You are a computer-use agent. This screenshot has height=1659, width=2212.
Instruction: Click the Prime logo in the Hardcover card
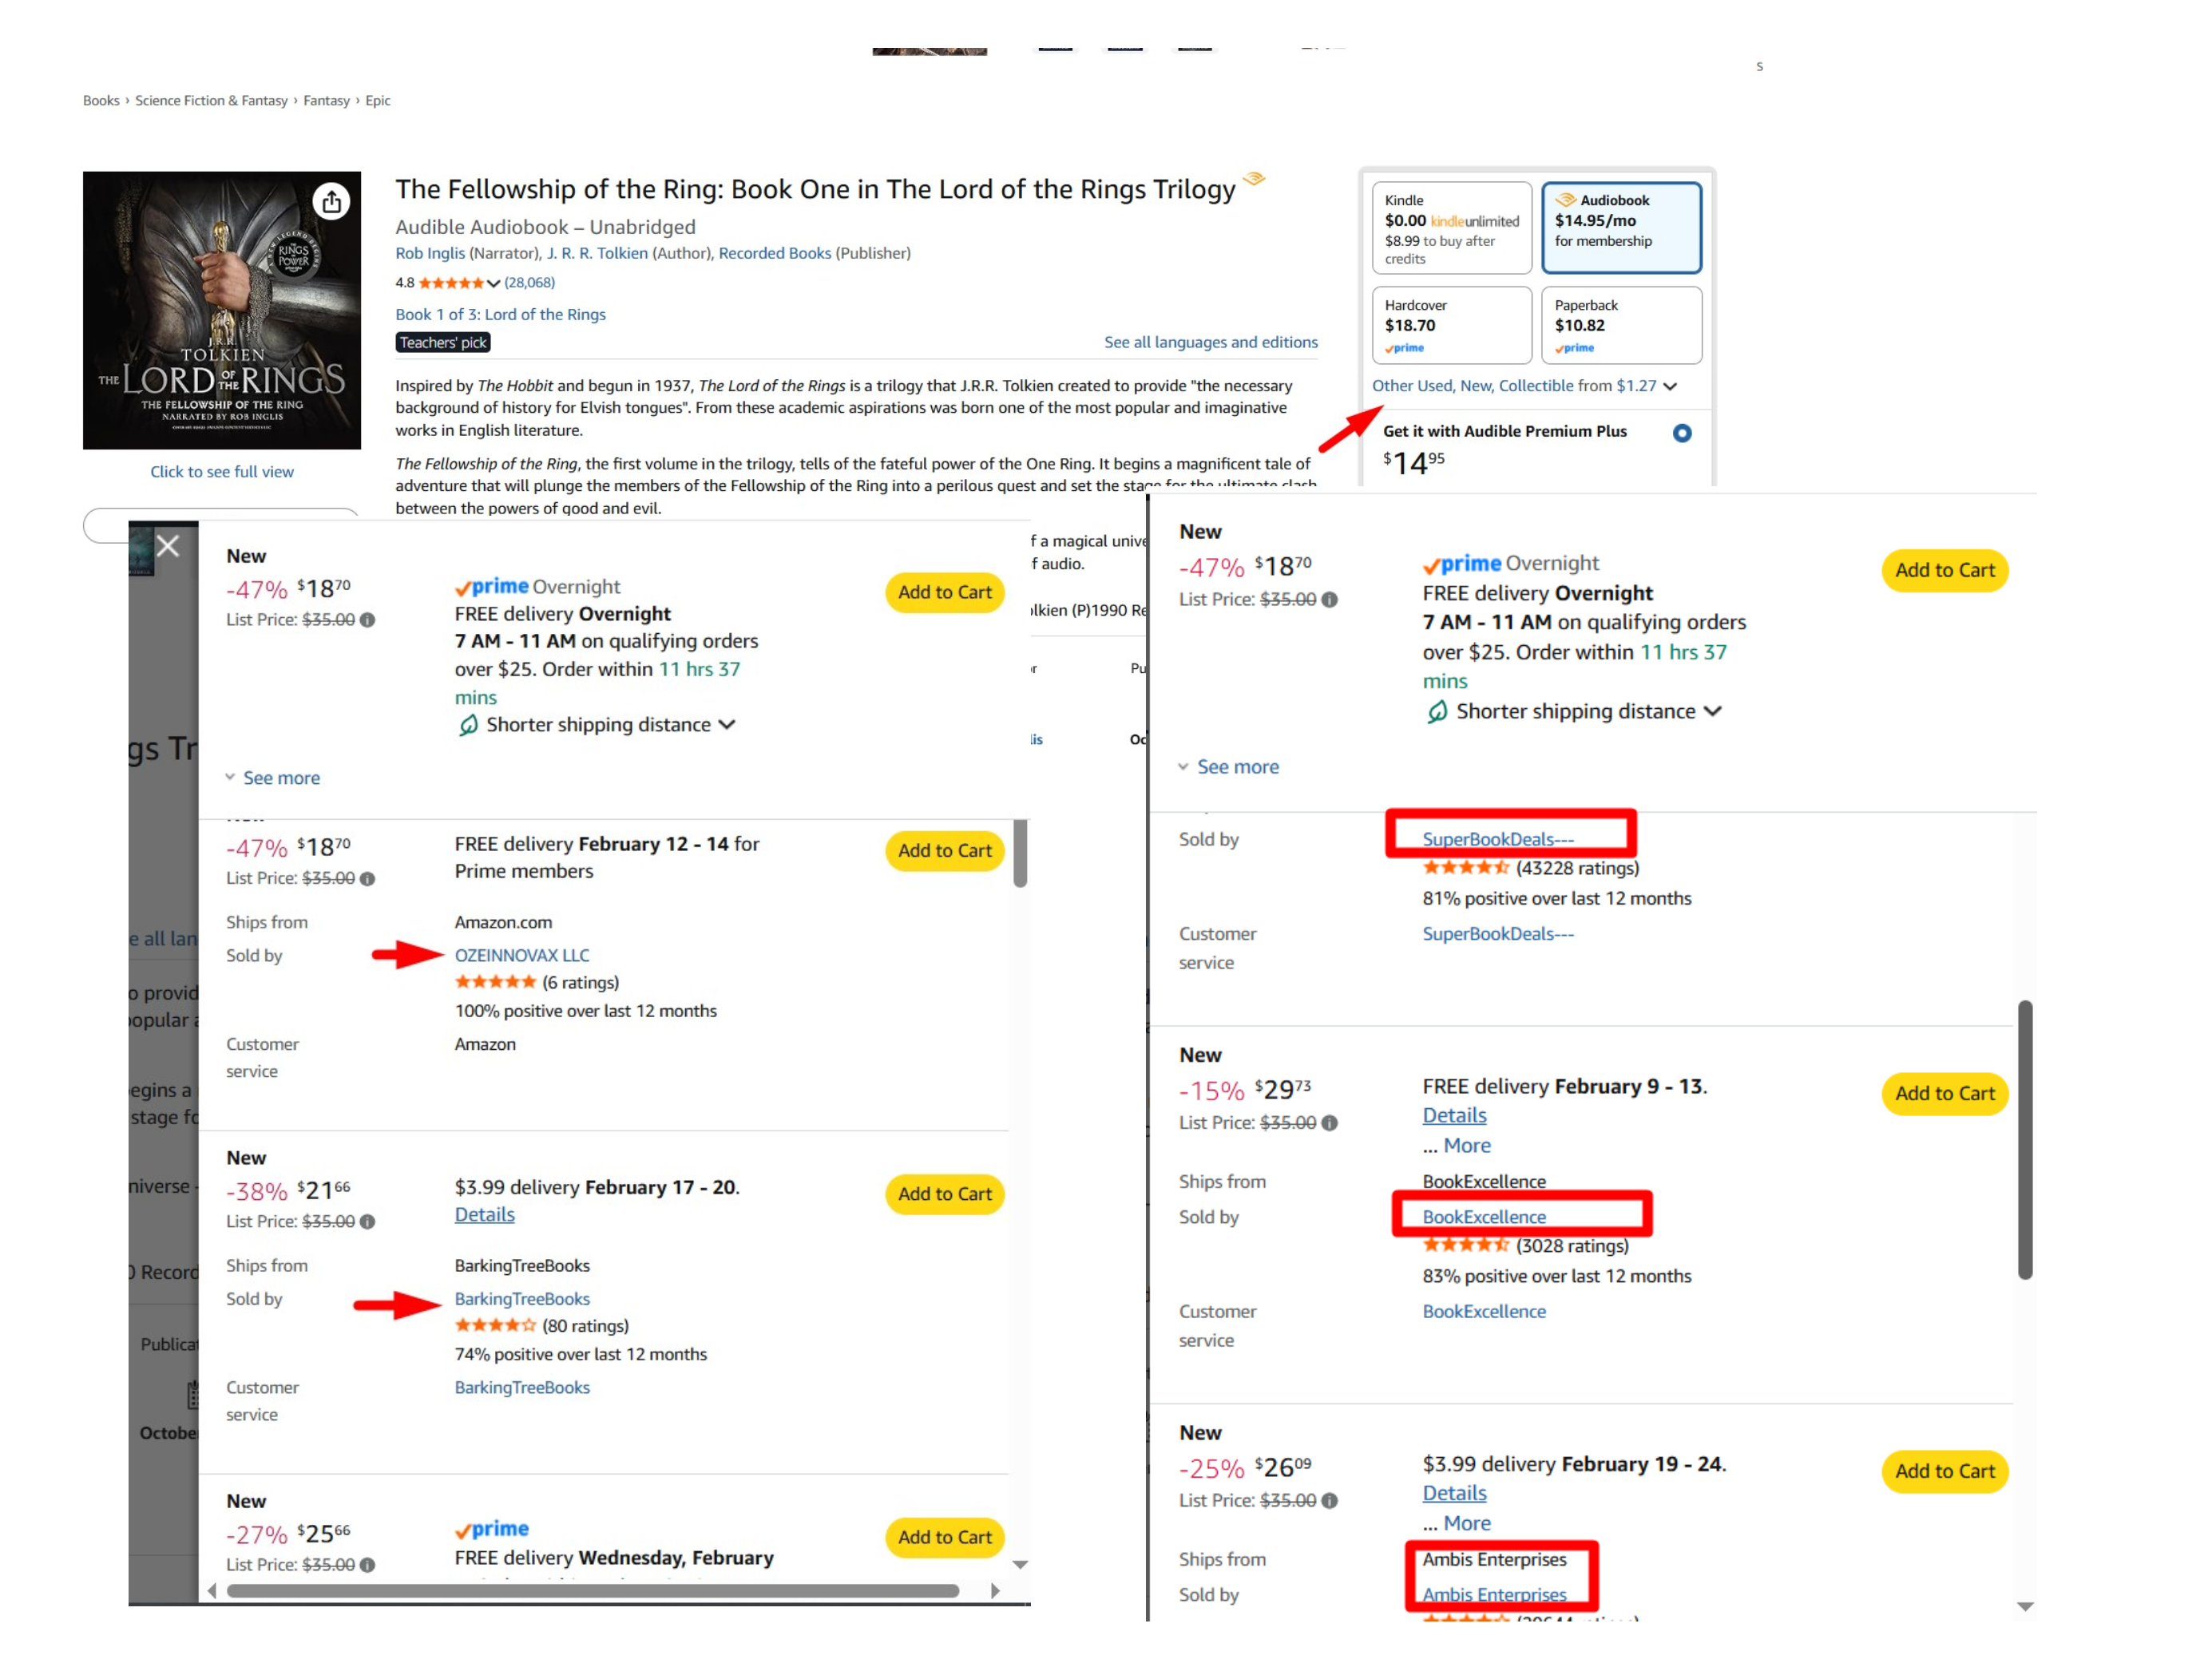(1404, 347)
